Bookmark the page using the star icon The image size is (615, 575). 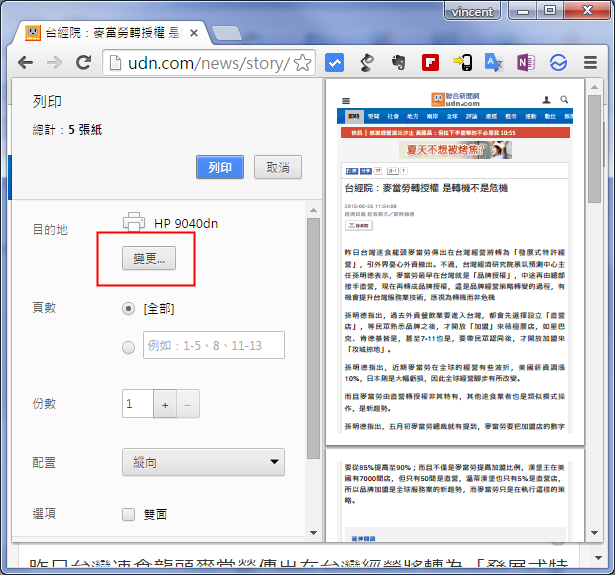point(302,63)
